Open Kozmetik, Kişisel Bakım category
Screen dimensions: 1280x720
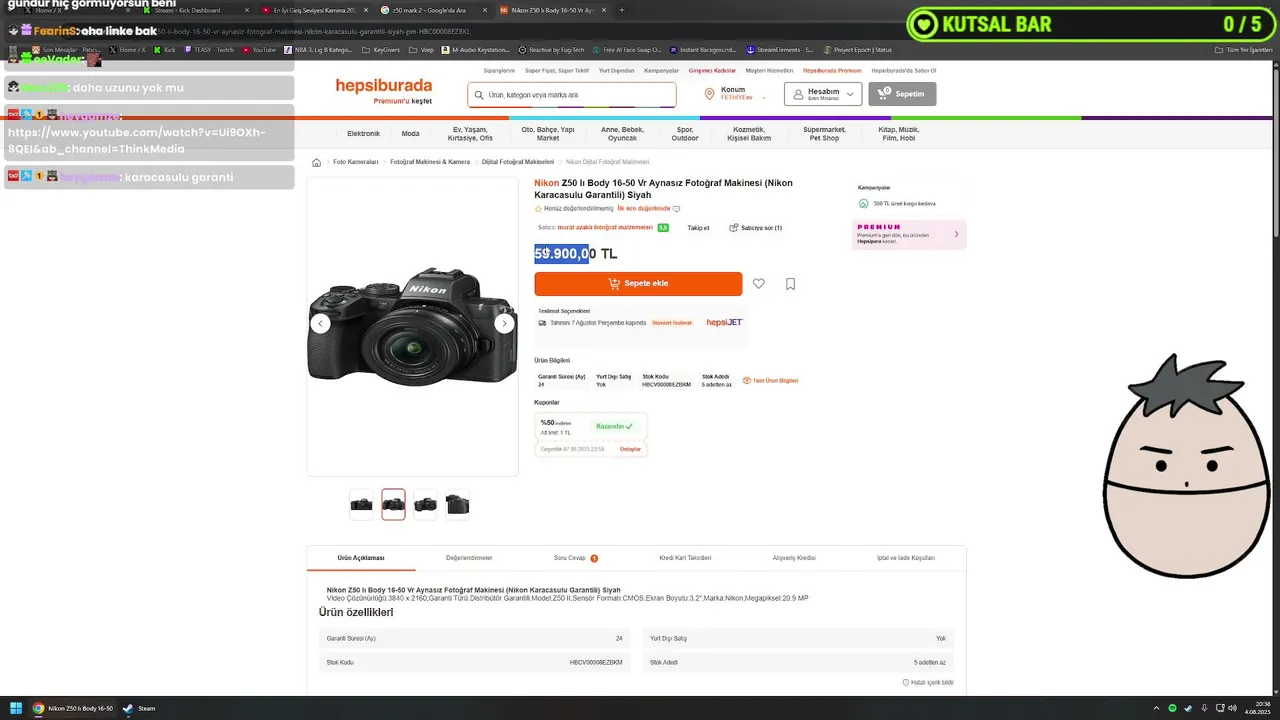[750, 133]
